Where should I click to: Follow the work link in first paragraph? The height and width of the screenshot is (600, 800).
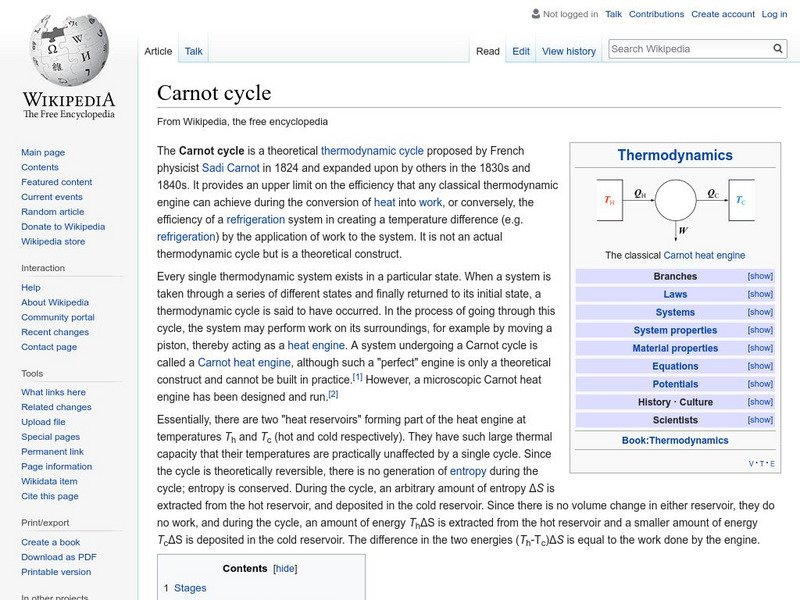coord(430,202)
